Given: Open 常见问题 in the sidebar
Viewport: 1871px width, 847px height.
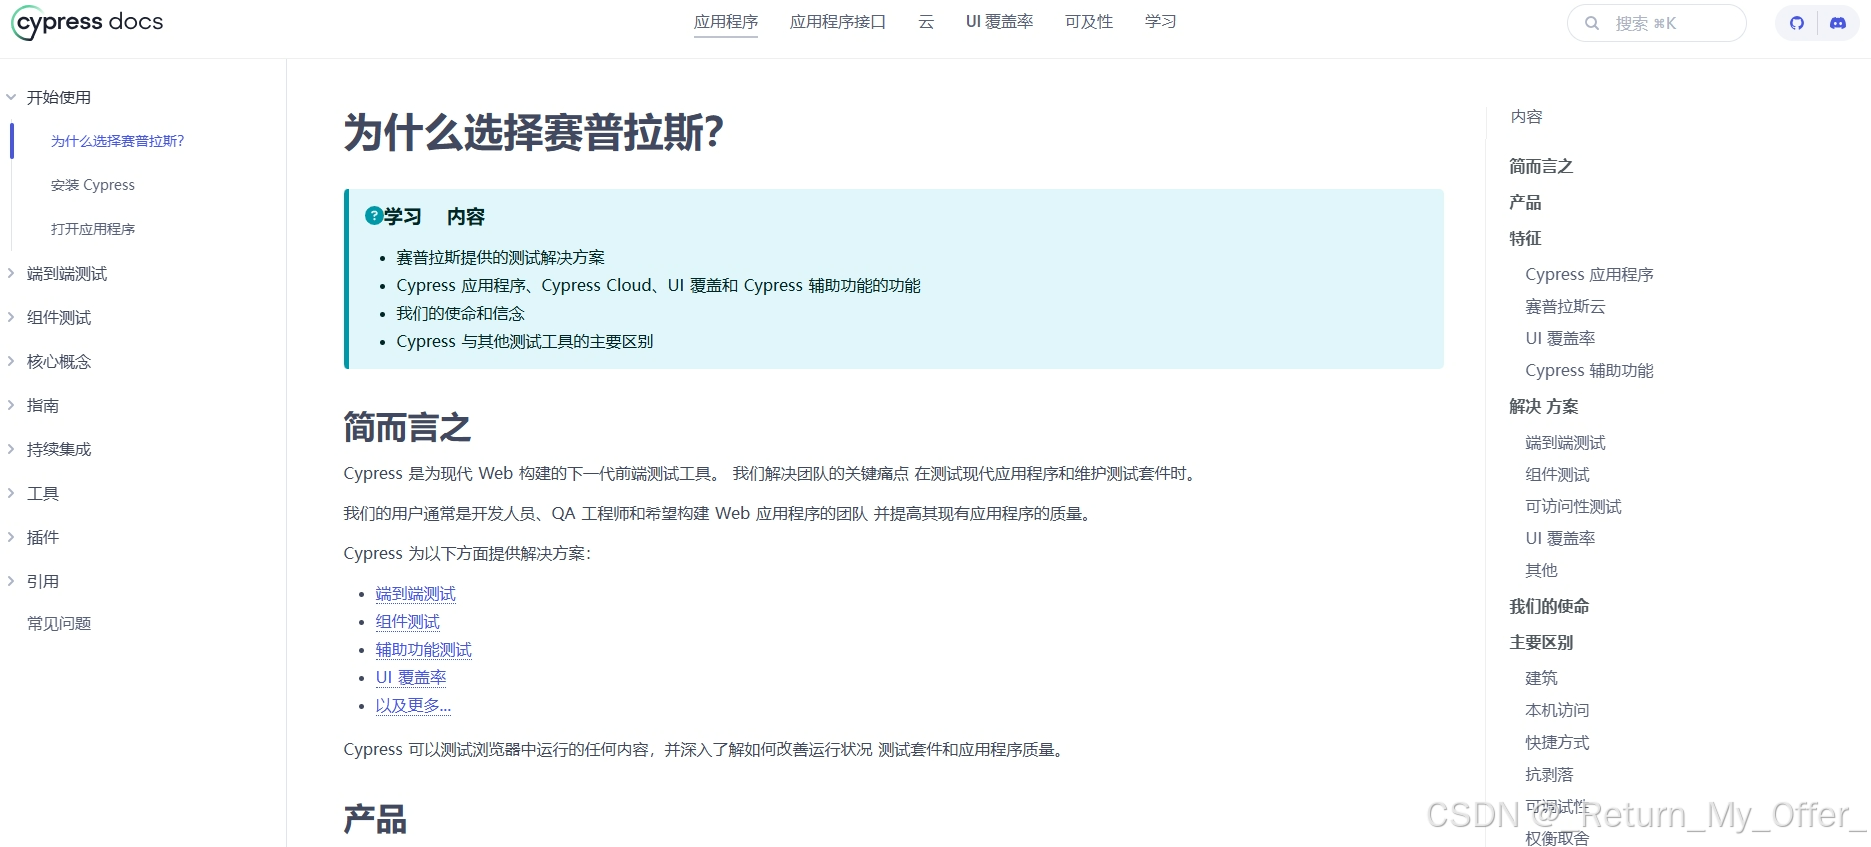Looking at the screenshot, I should click(59, 624).
